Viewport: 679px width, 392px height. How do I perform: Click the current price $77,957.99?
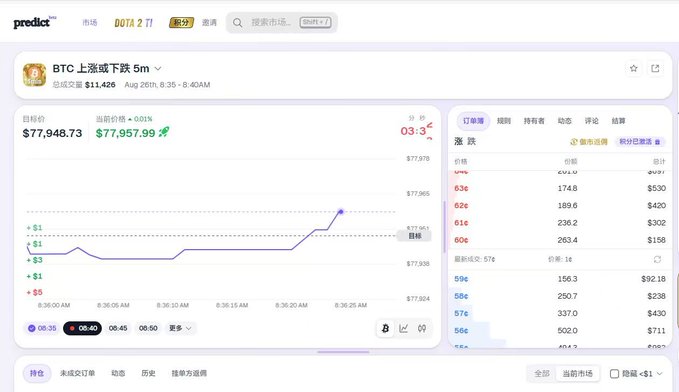click(x=126, y=133)
